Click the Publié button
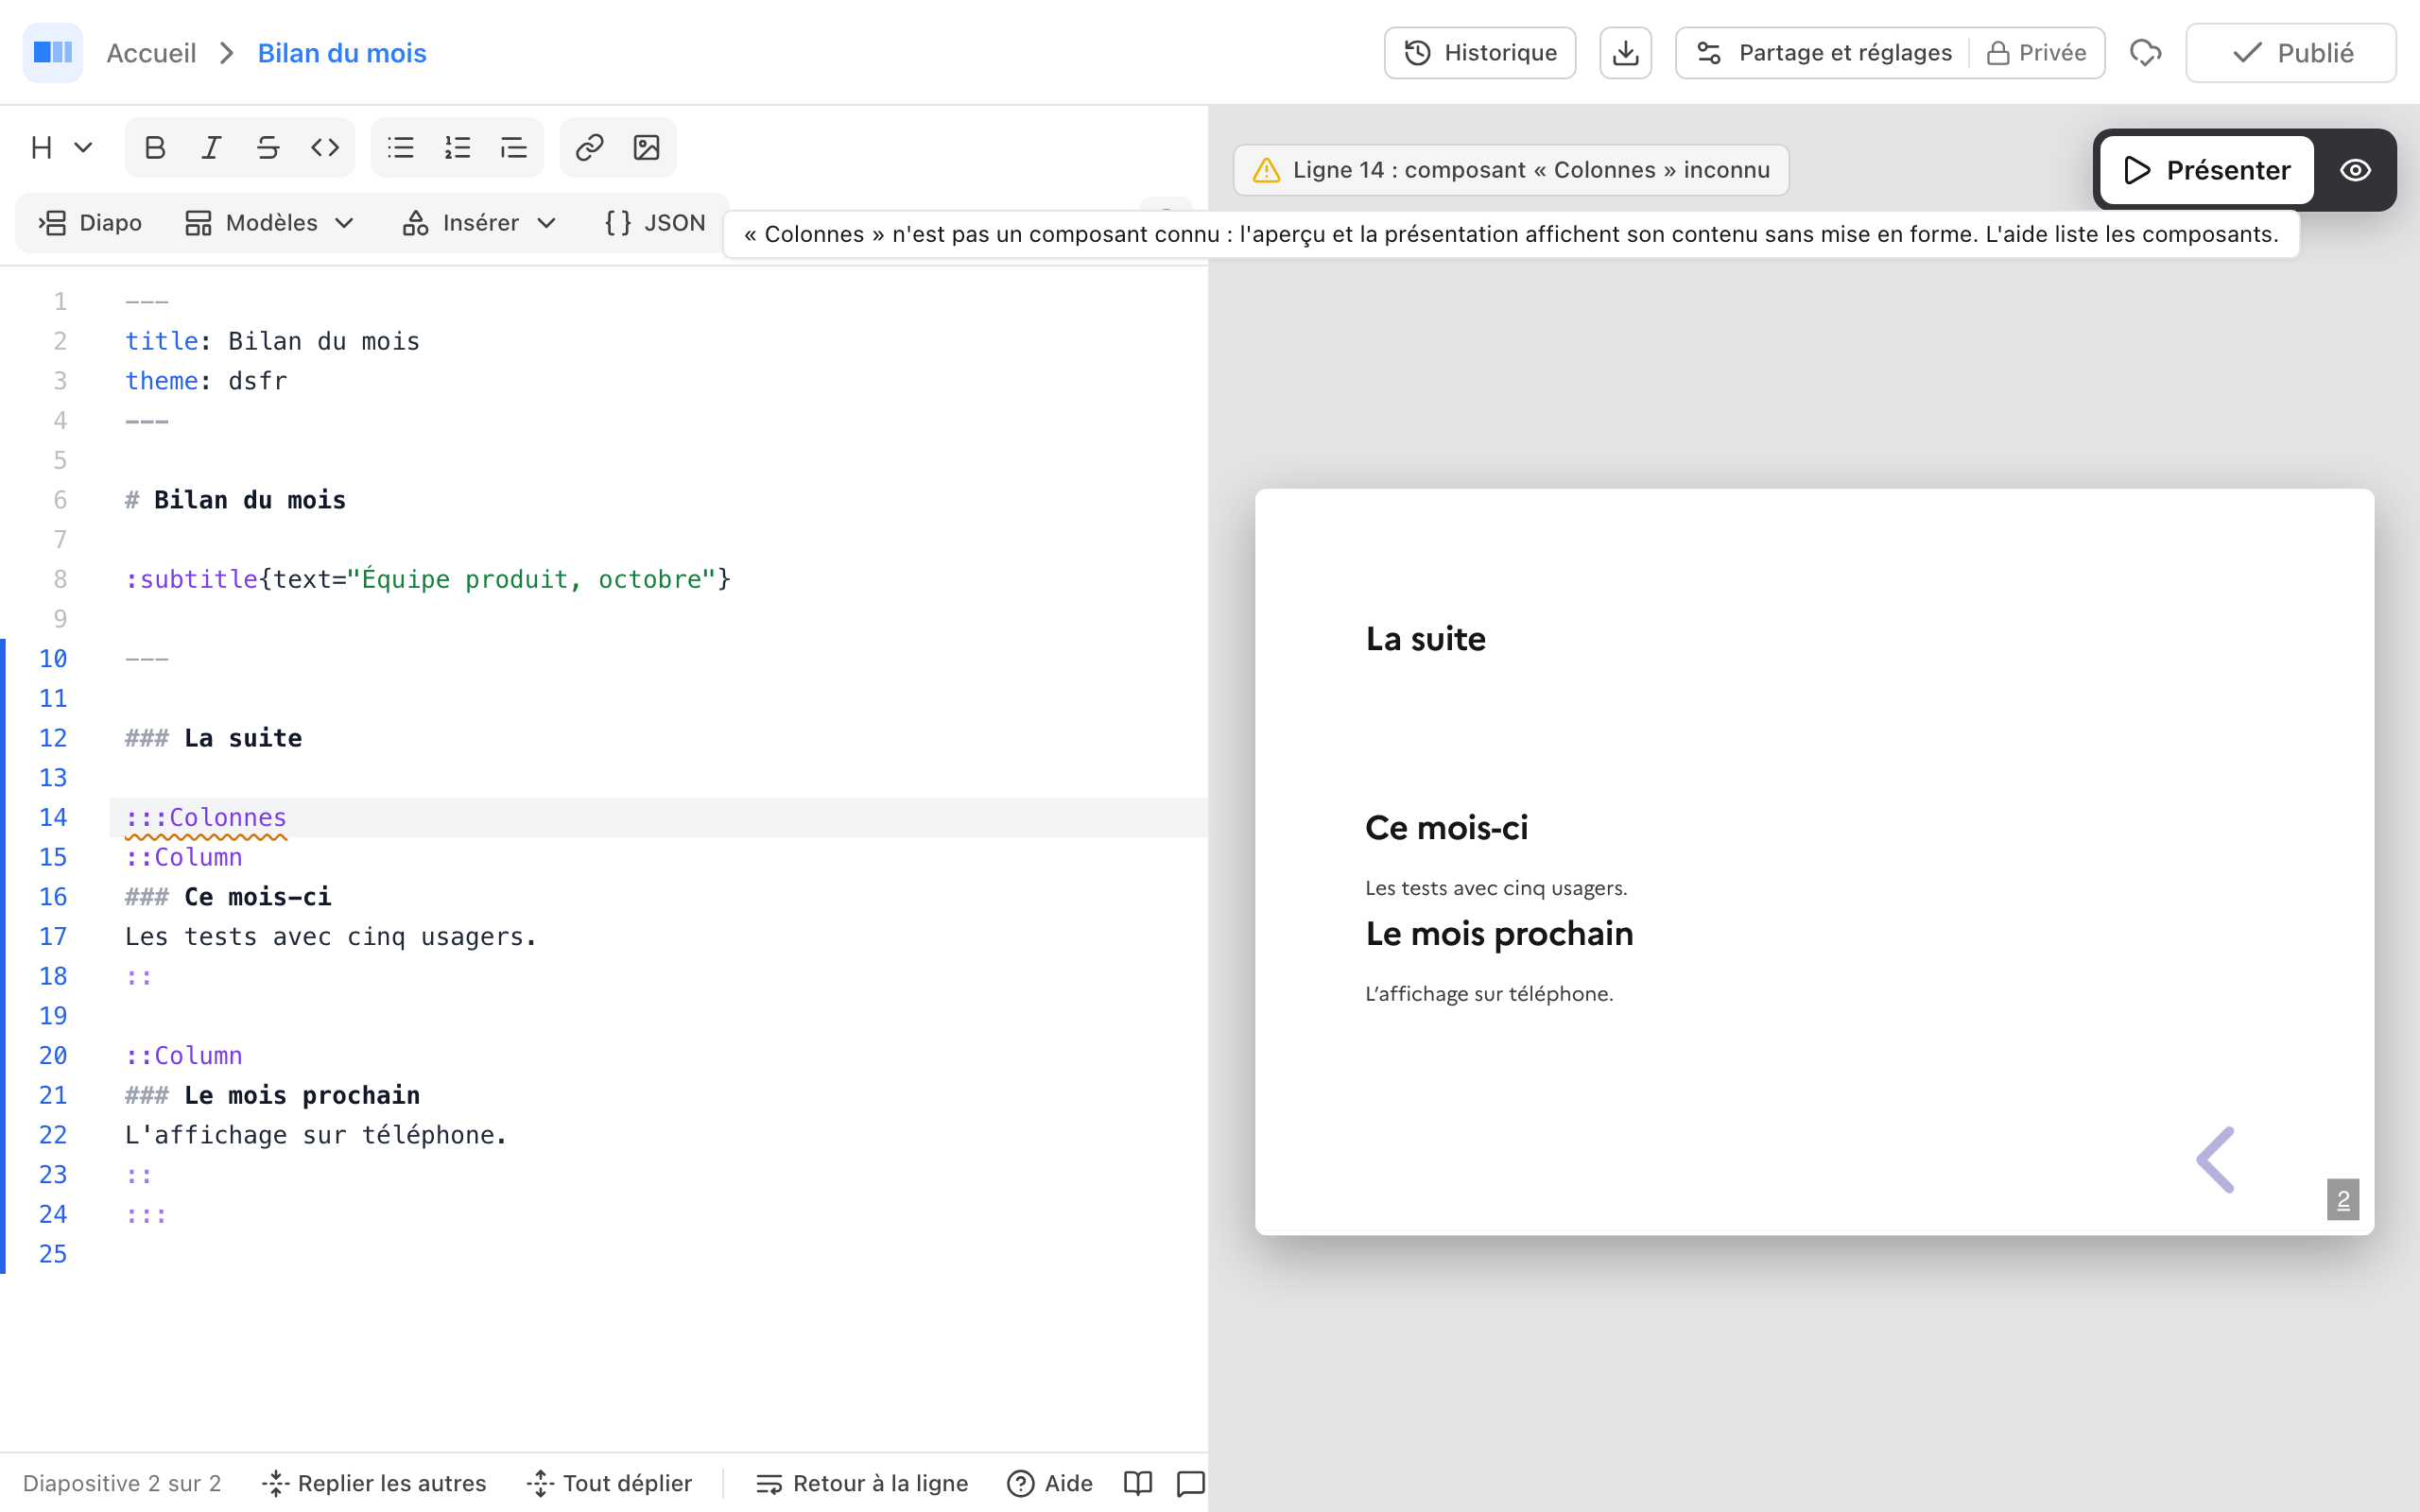This screenshot has width=2420, height=1512. tap(2291, 53)
